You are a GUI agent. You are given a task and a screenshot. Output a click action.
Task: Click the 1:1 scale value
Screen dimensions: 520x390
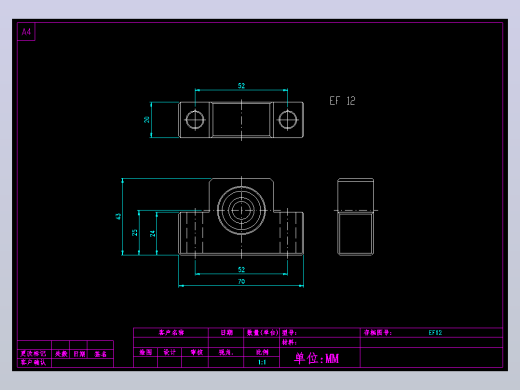262,362
